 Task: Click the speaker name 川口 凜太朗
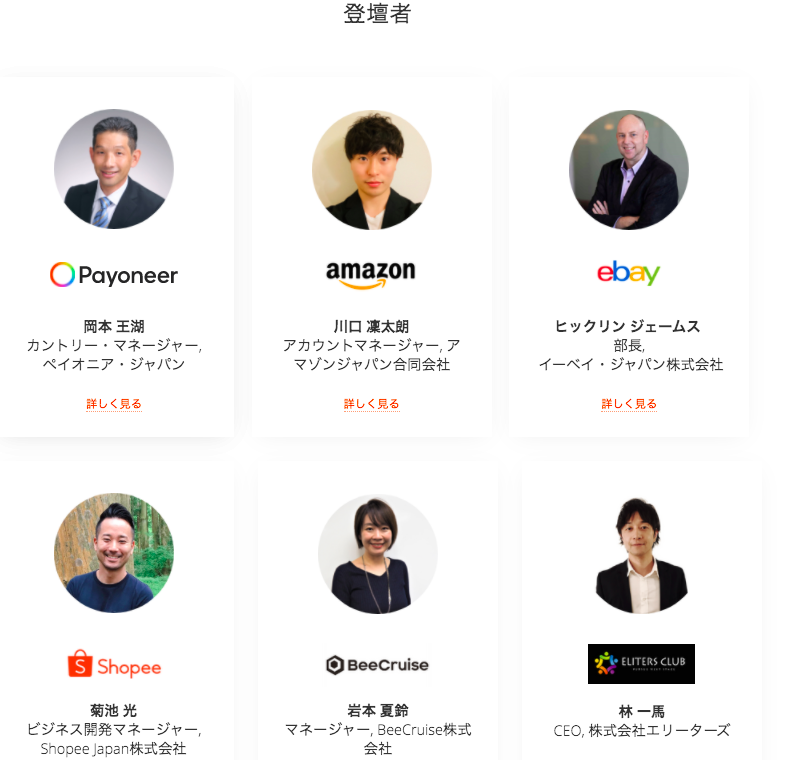[371, 326]
